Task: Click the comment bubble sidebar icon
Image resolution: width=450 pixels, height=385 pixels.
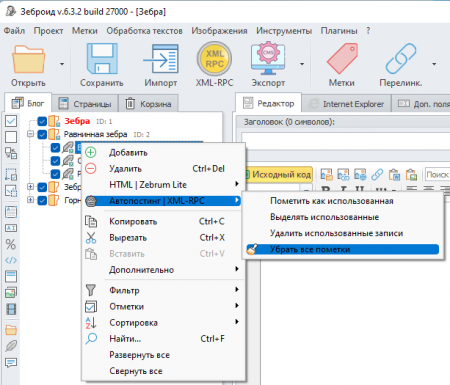Action: click(11, 362)
